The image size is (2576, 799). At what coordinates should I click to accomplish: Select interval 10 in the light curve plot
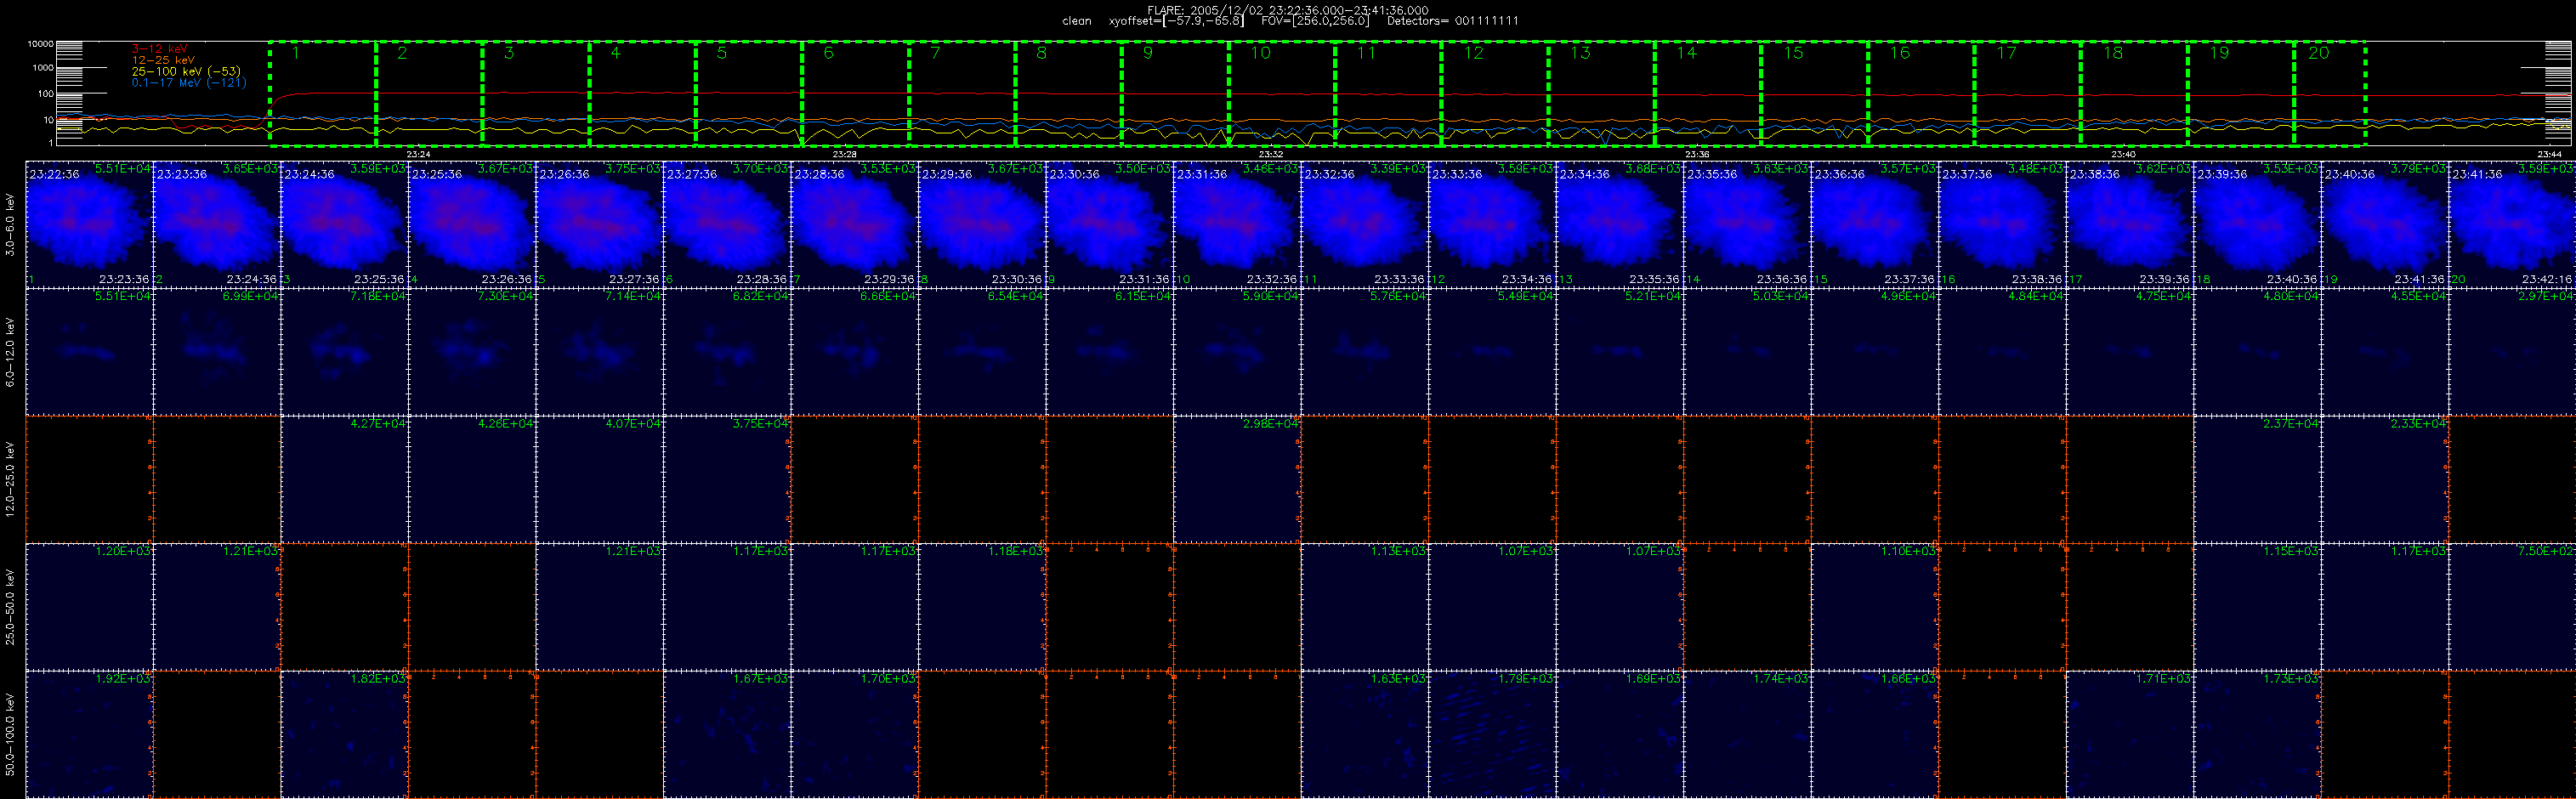(x=1282, y=94)
